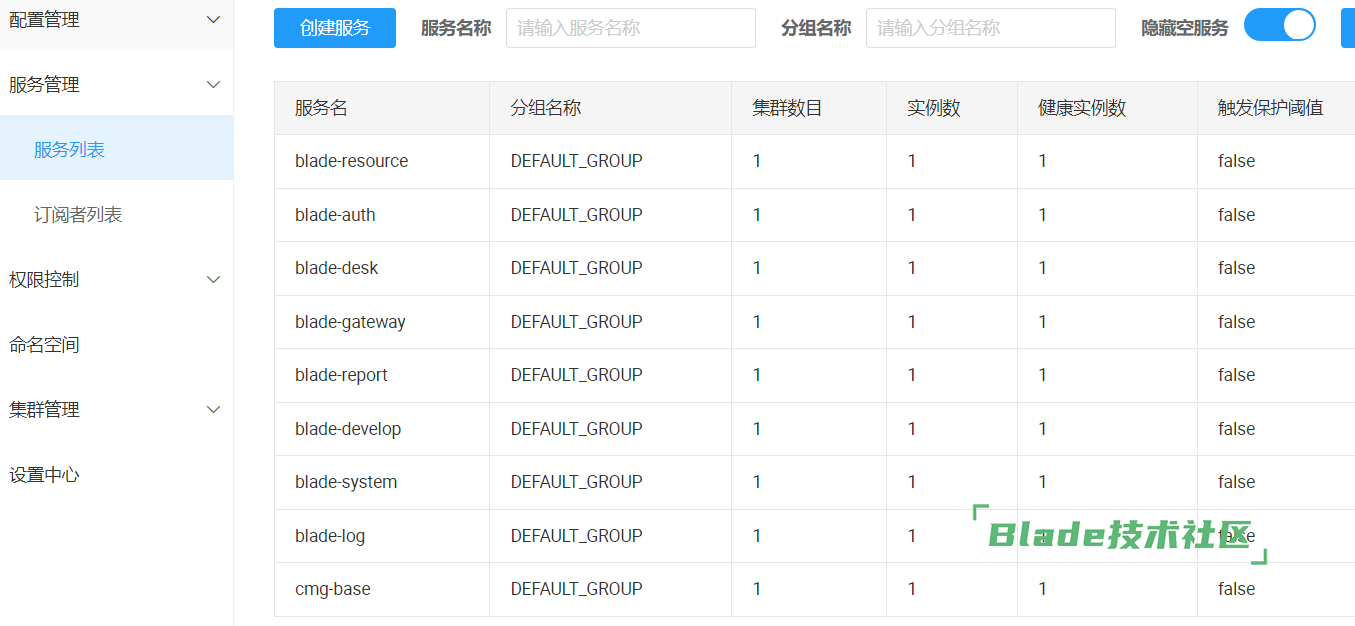
Task: Select the blade-develop service name
Action: coord(348,429)
